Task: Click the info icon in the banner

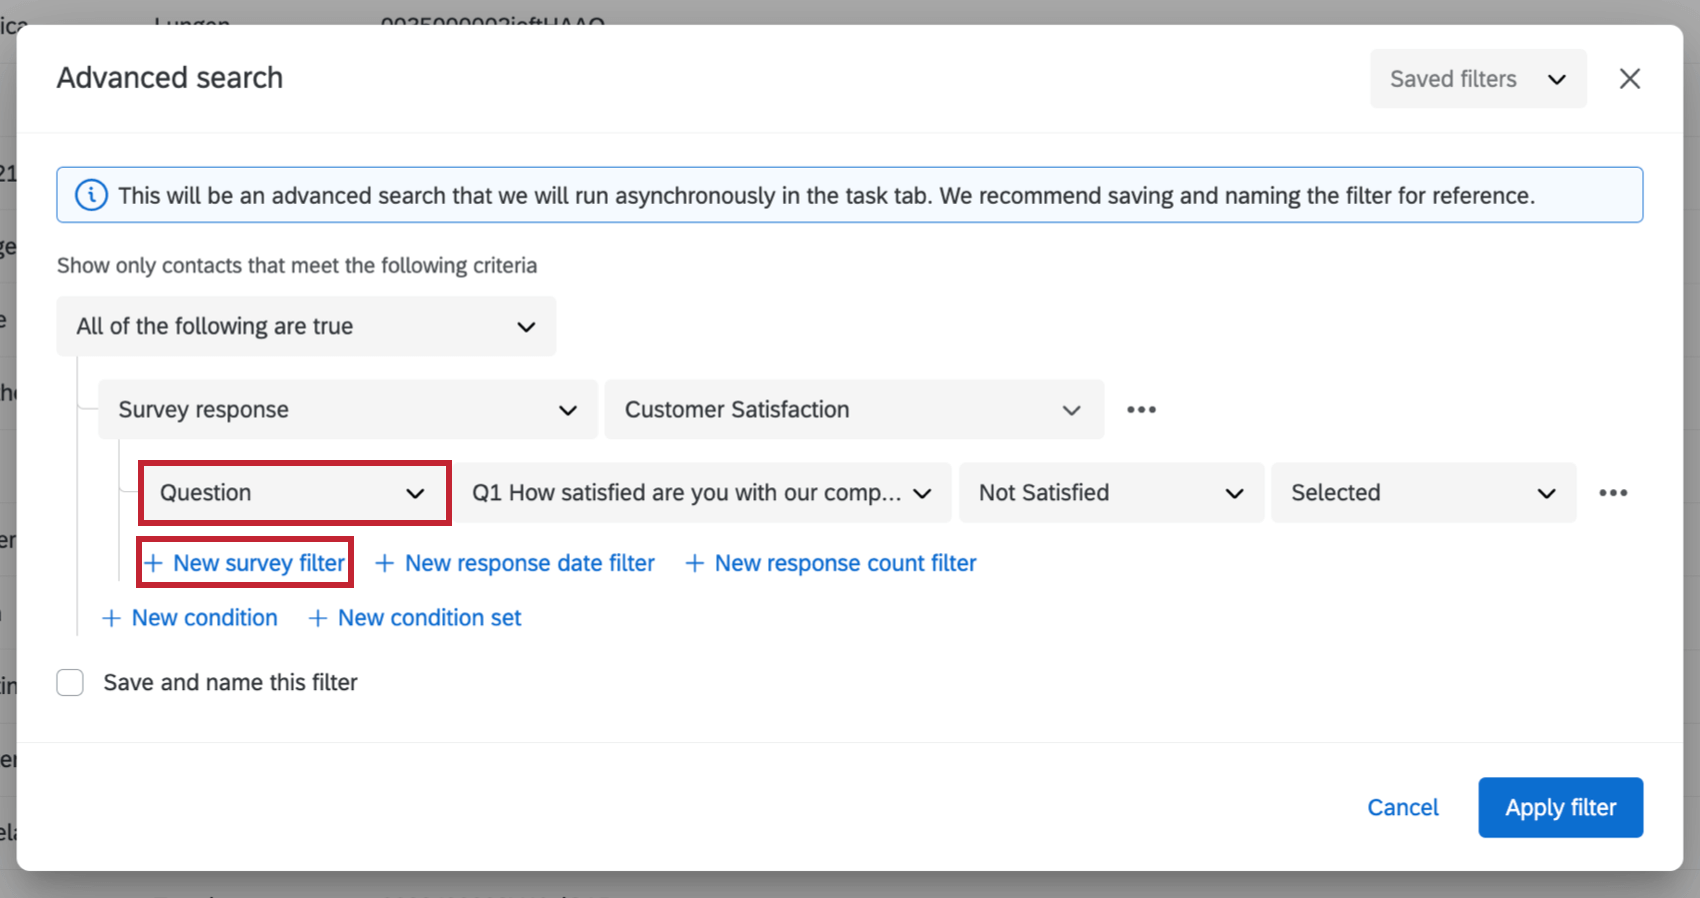Action: coord(91,195)
